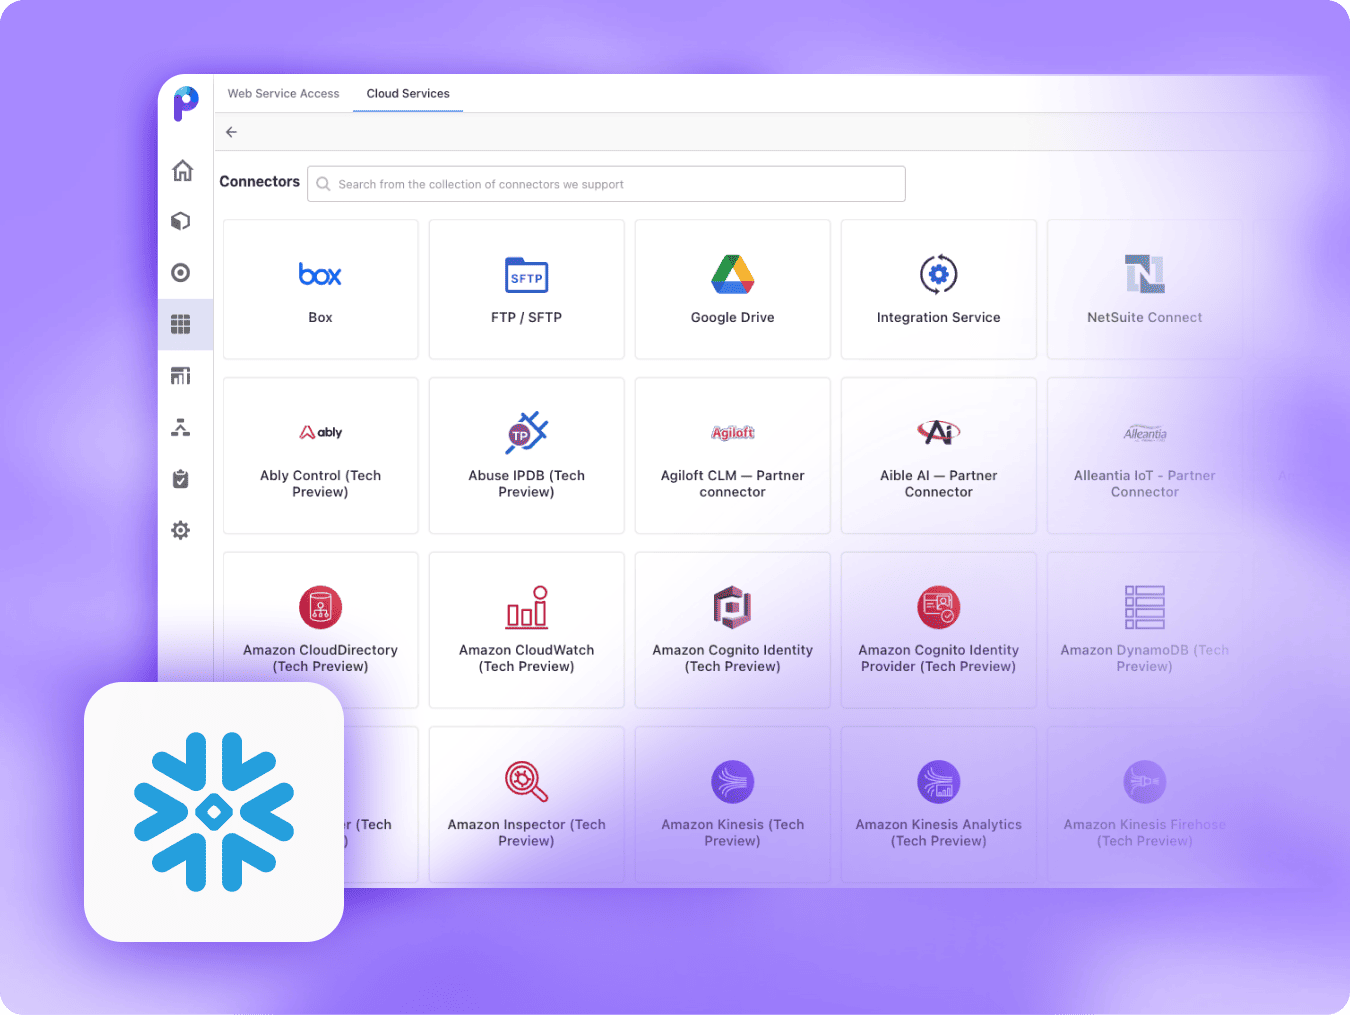Select the Amazon Cognito Identity Provider icon

pyautogui.click(x=939, y=607)
